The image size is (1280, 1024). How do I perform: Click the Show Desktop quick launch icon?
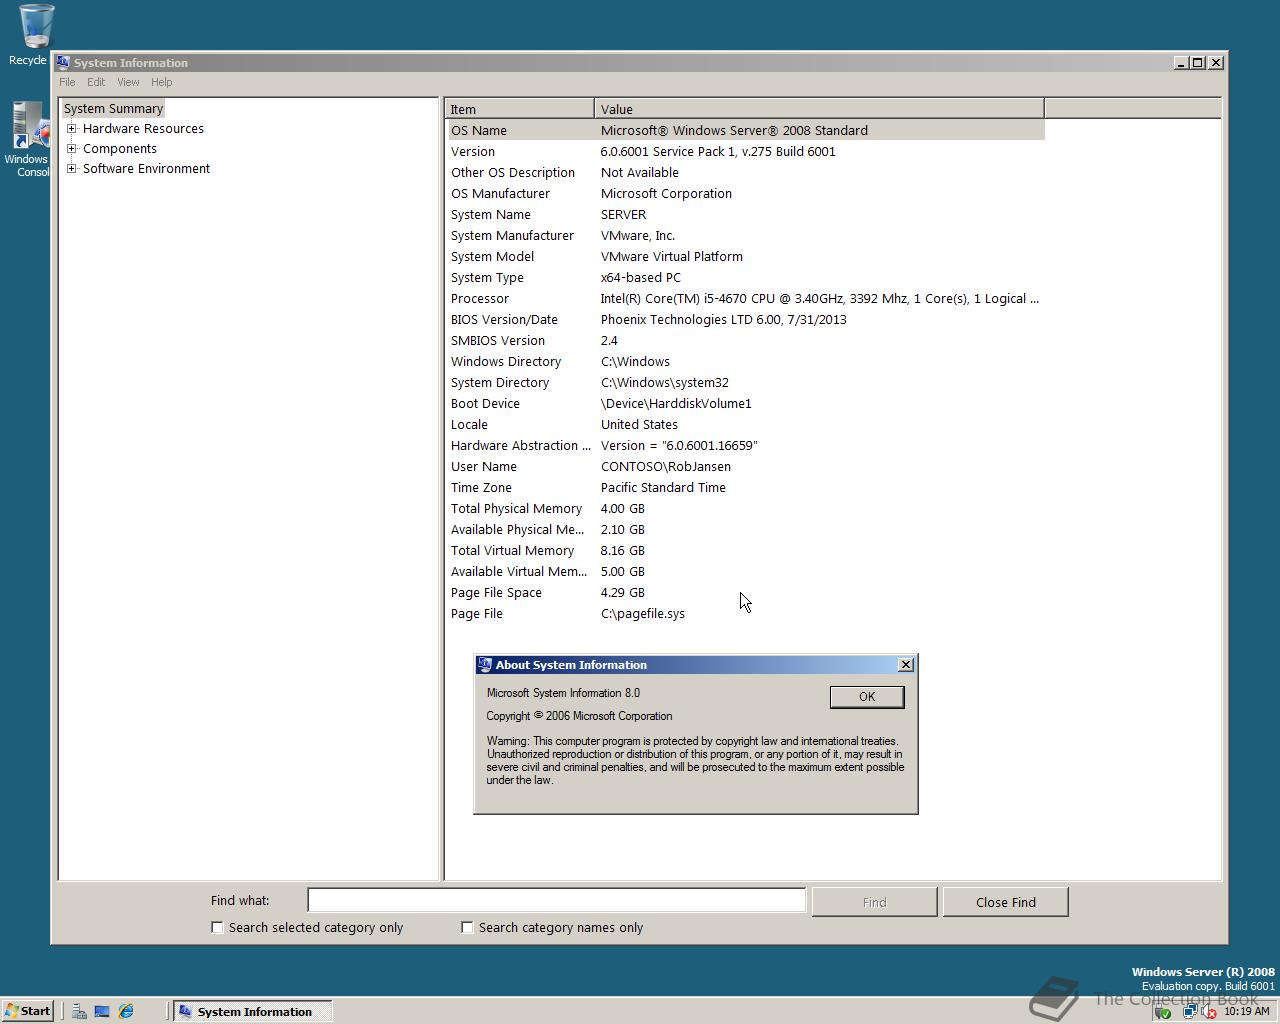pyautogui.click(x=102, y=1011)
